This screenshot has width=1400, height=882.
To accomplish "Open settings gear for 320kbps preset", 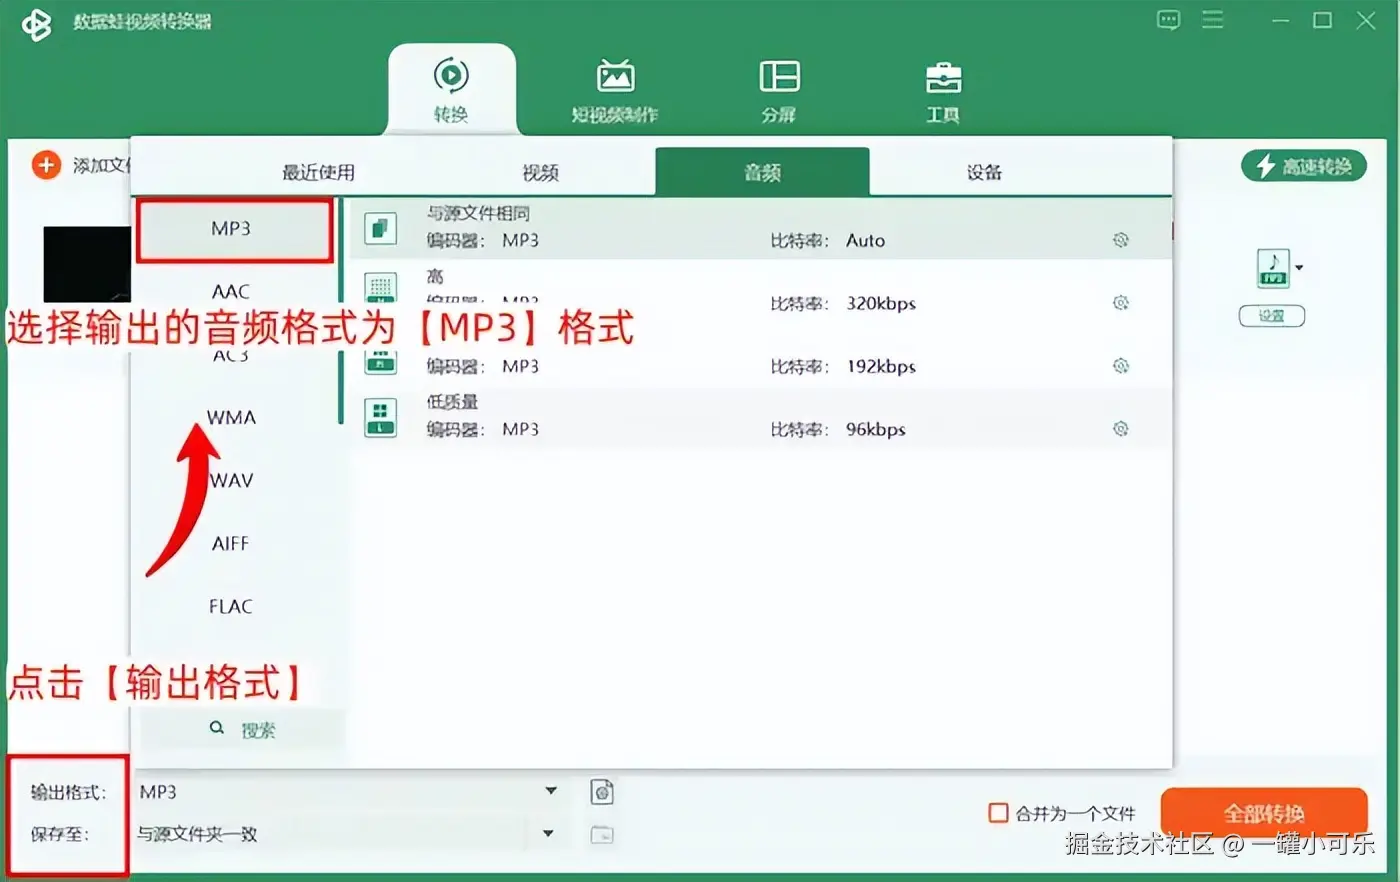I will (1121, 303).
